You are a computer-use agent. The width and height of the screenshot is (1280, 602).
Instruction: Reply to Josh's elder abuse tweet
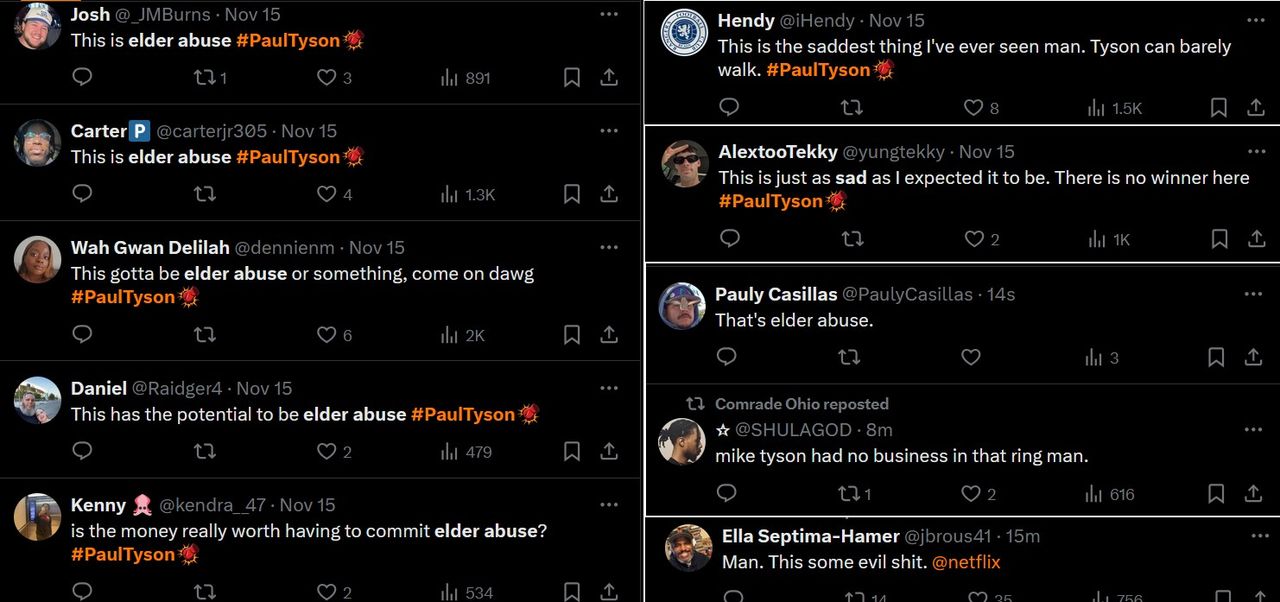[x=83, y=77]
